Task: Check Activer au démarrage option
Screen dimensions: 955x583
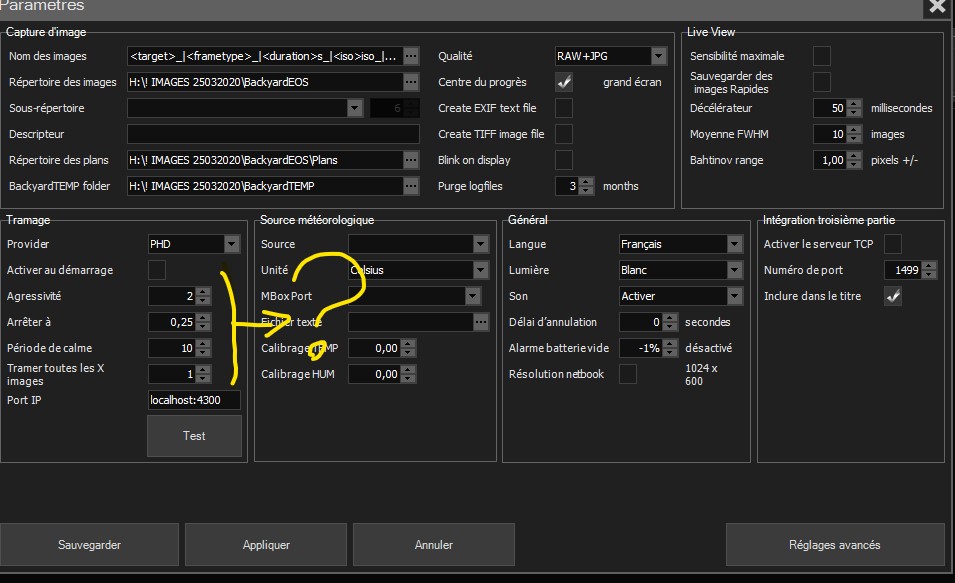Action: (157, 270)
